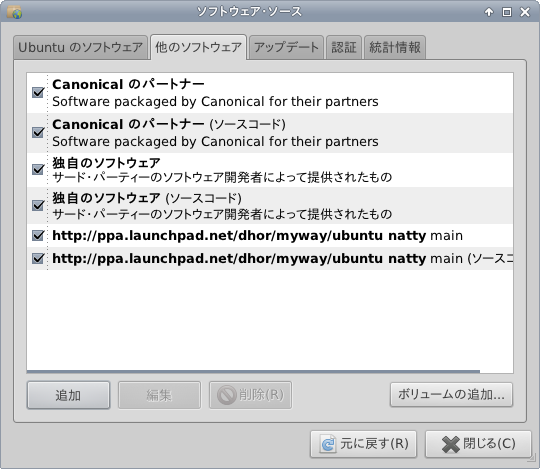Image resolution: width=540 pixels, height=469 pixels.
Task: Click the roll-up arrow icon in title bar
Action: pos(489,12)
